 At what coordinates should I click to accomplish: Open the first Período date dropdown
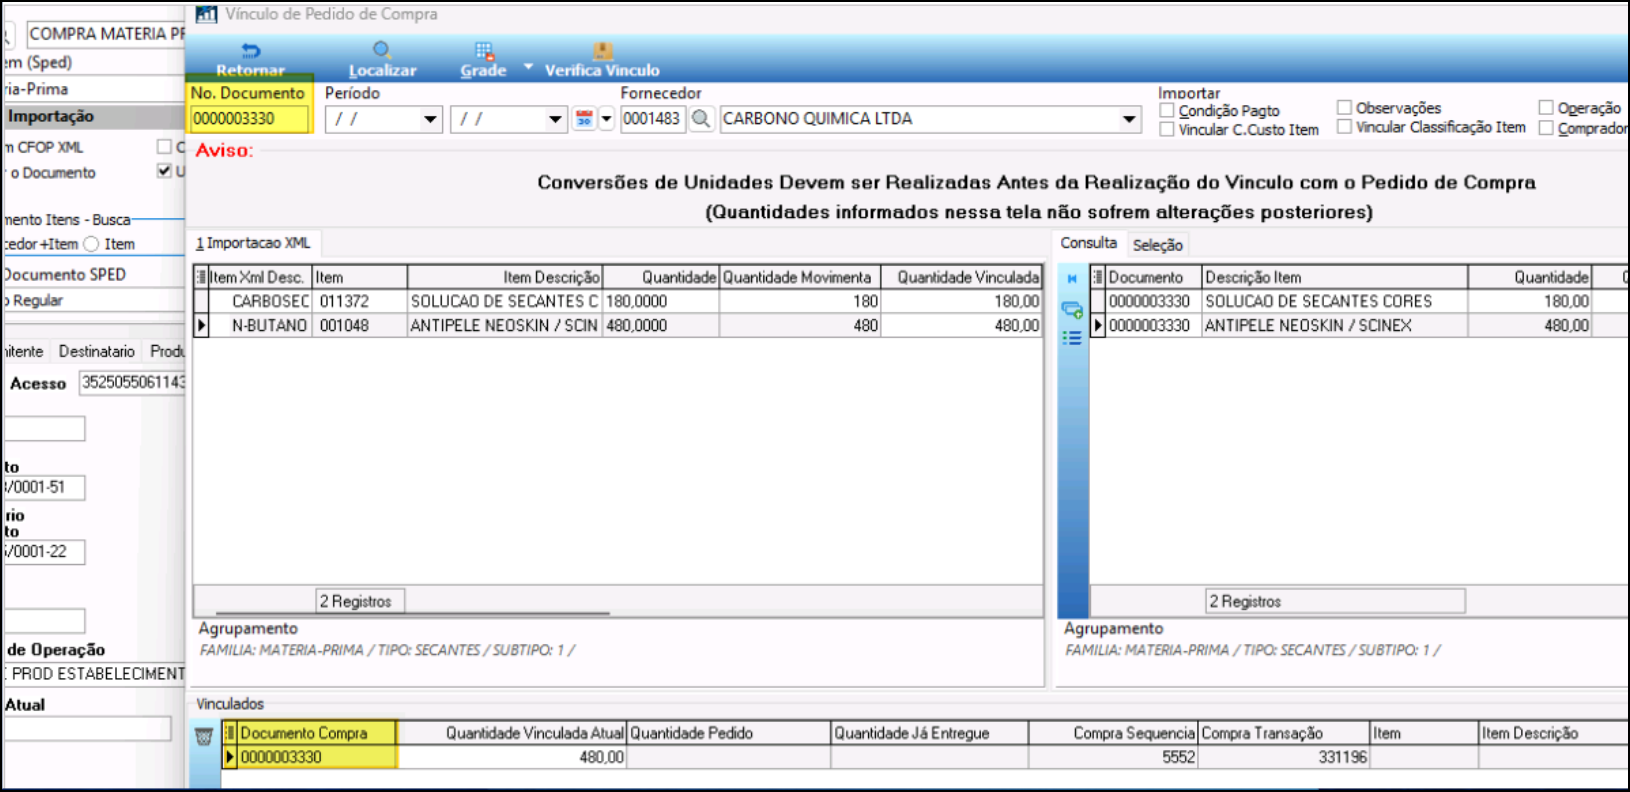click(431, 119)
